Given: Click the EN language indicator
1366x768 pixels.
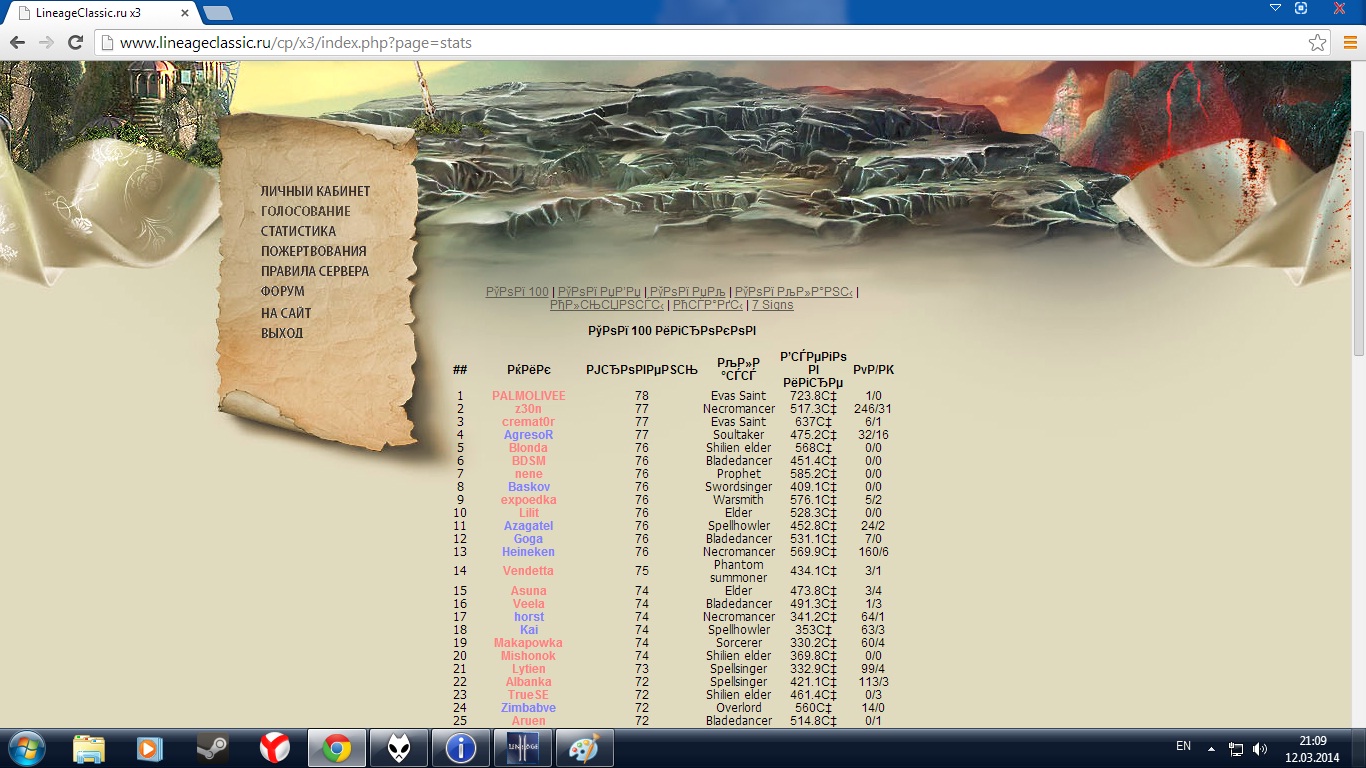Looking at the screenshot, I should click(1183, 747).
